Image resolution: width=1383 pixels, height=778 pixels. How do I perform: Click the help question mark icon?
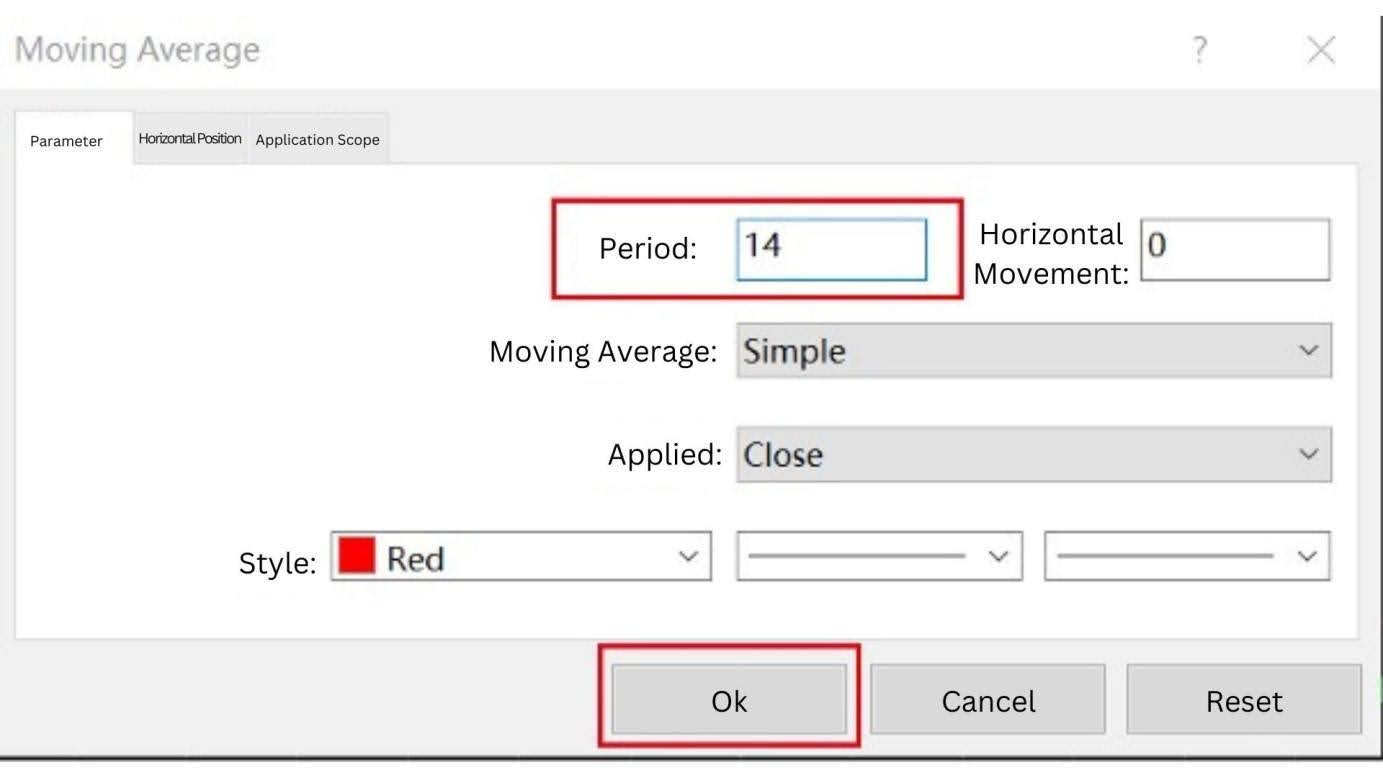click(1199, 48)
